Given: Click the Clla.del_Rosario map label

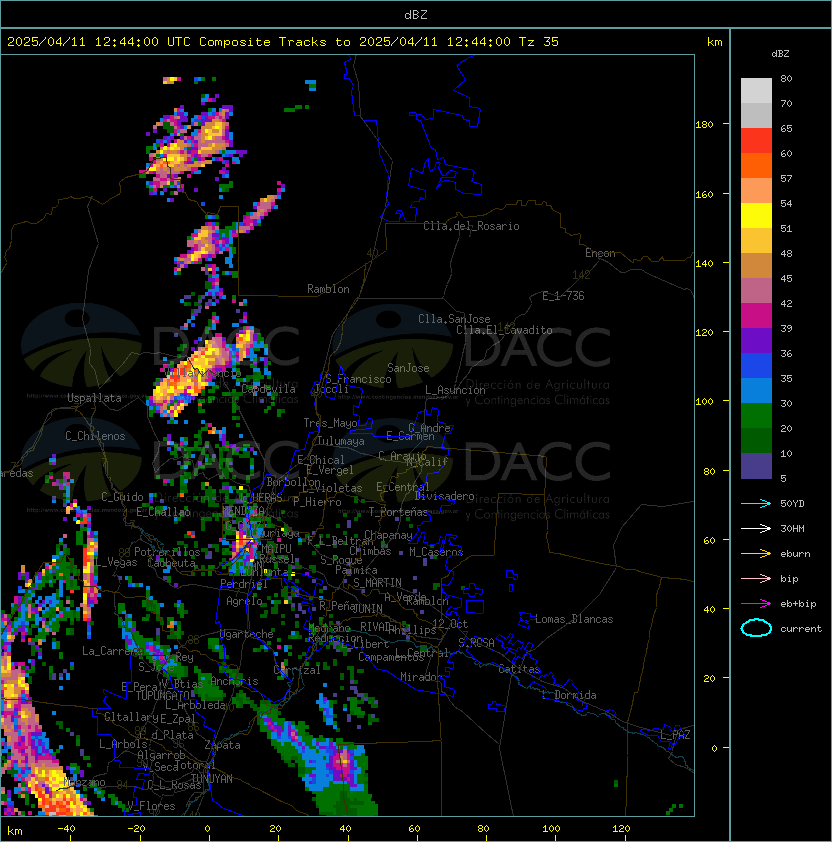Looking at the screenshot, I should tap(471, 226).
